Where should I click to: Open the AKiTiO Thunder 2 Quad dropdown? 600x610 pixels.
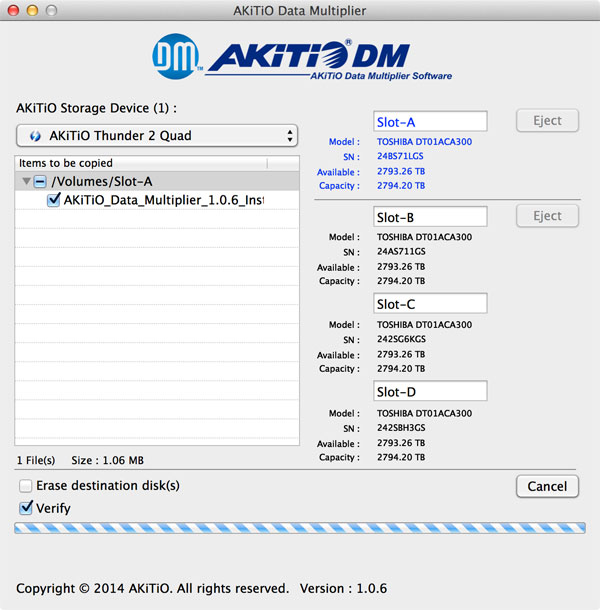click(157, 136)
